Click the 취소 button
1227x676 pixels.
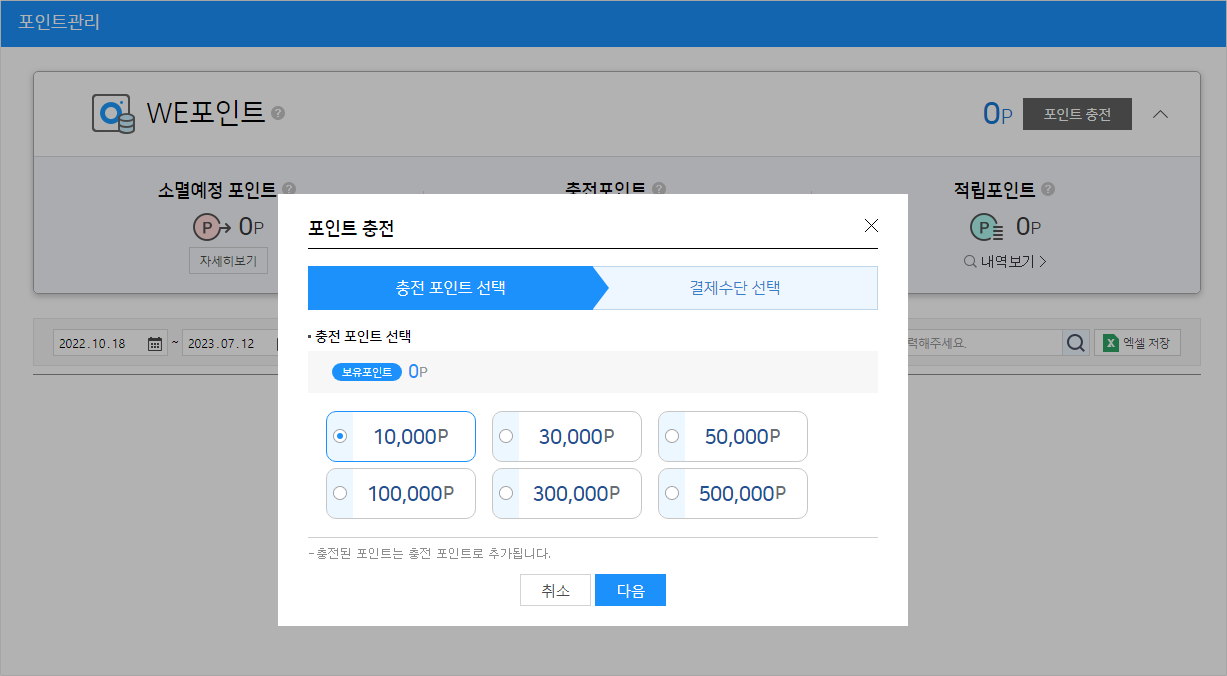555,590
